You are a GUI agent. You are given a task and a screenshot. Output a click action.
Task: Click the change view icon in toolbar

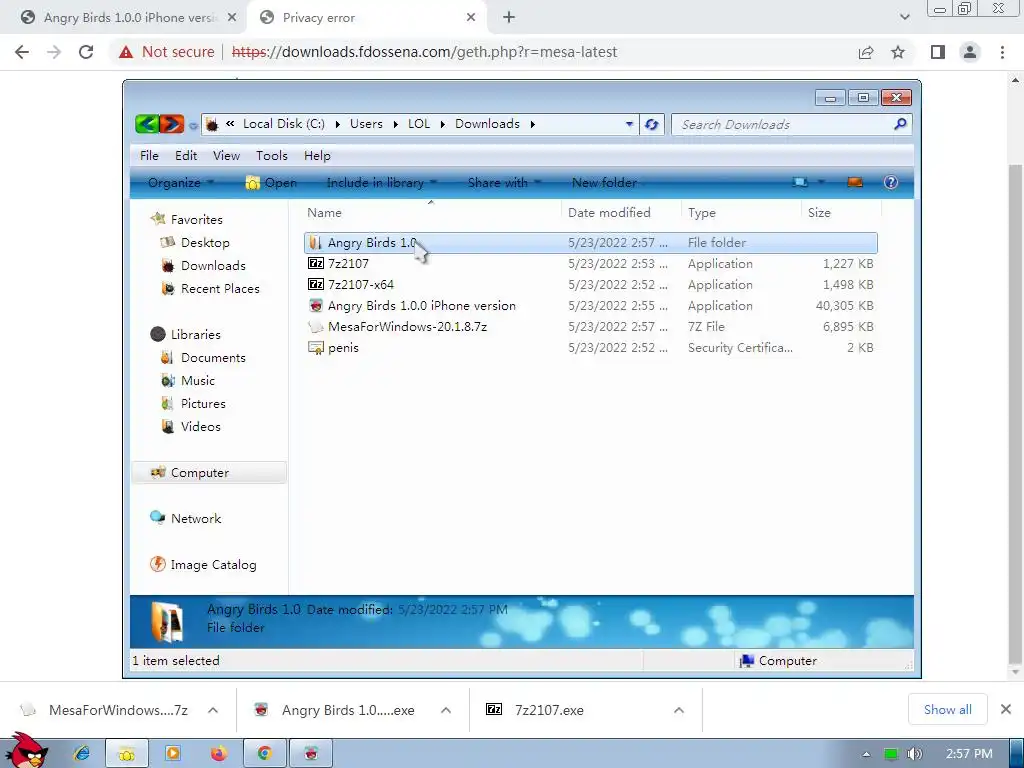(800, 182)
